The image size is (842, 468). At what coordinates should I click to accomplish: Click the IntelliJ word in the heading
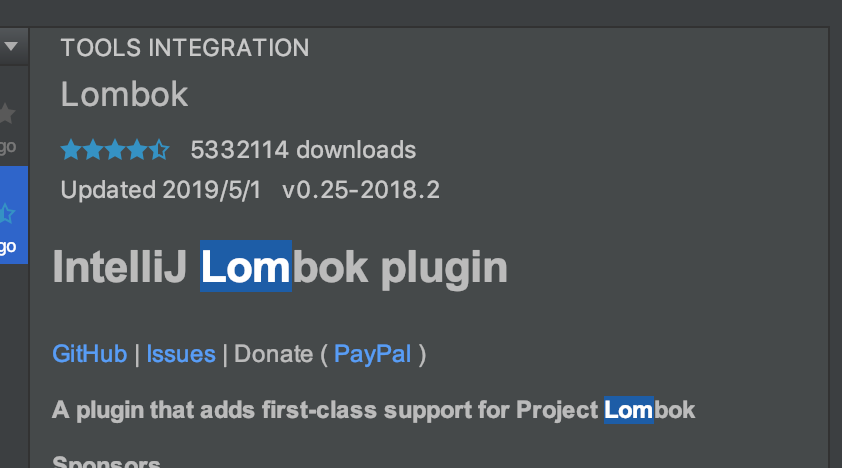click(120, 267)
